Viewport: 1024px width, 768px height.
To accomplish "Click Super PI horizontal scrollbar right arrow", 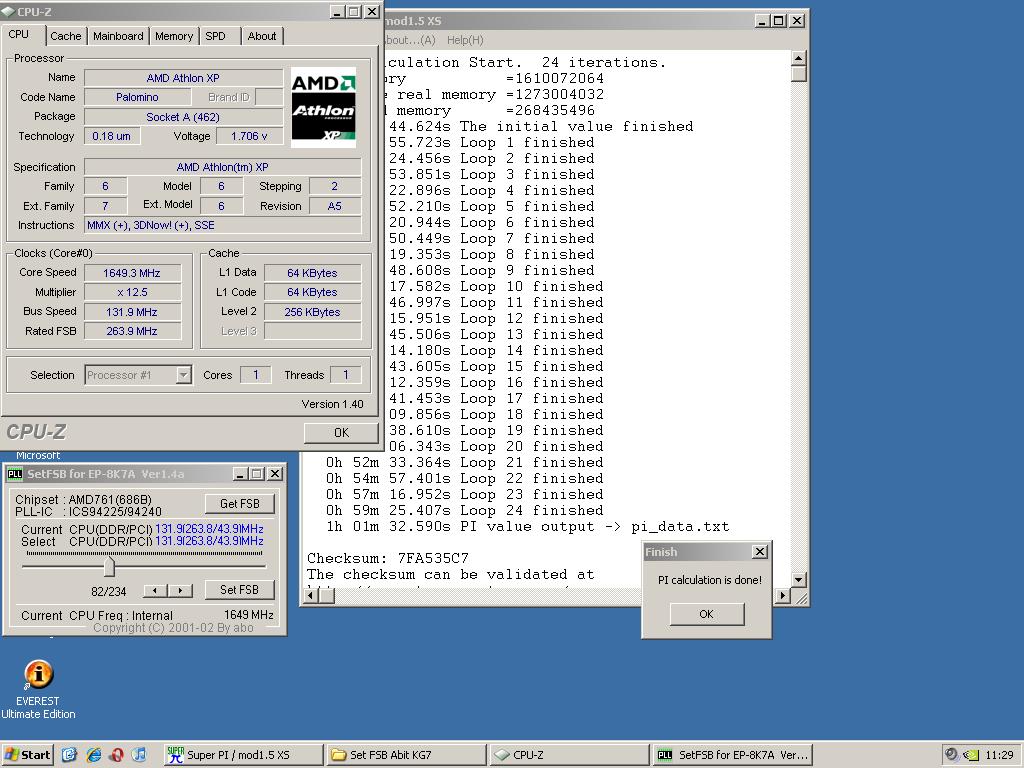I will coord(782,595).
